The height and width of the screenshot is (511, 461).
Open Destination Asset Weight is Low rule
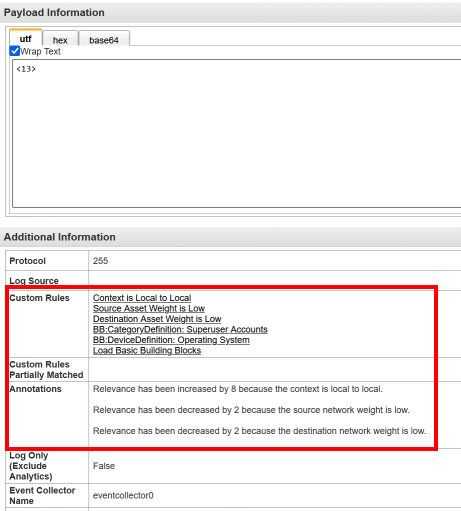tap(157, 319)
